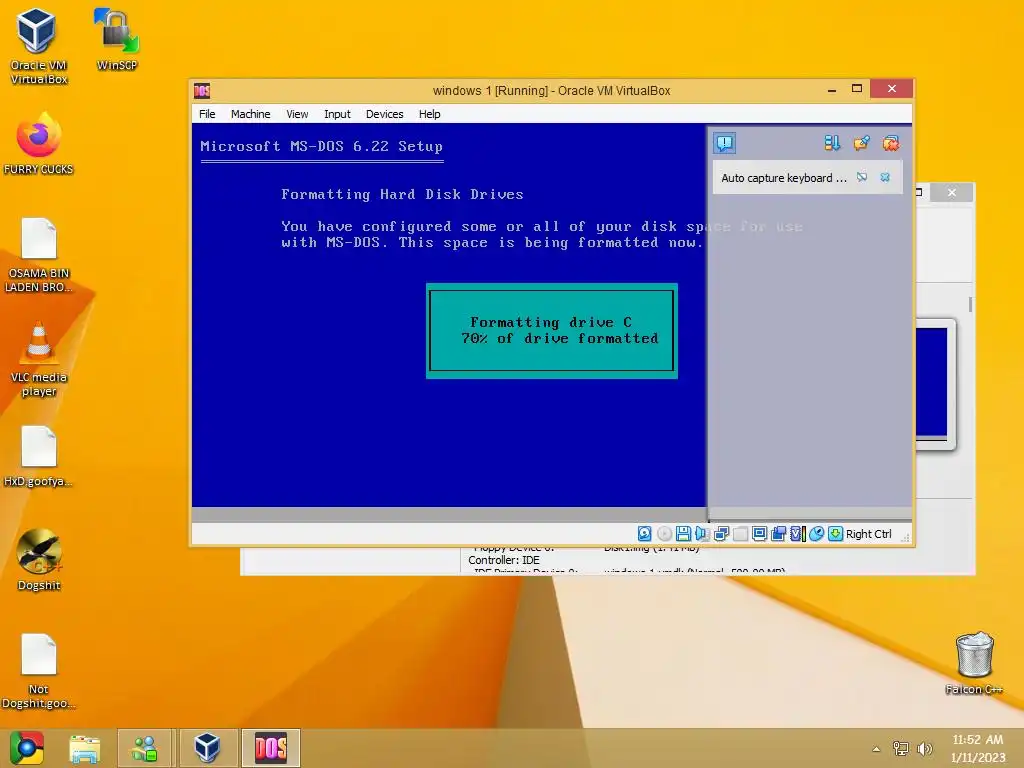Show hidden tray icons arrow
This screenshot has width=1024, height=768.
[x=876, y=749]
